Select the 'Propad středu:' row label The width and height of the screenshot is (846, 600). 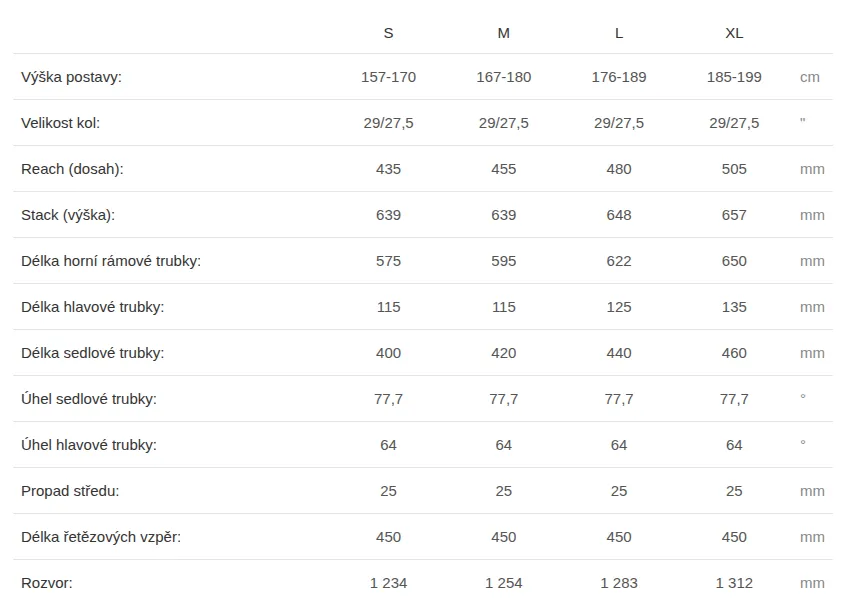pos(70,491)
